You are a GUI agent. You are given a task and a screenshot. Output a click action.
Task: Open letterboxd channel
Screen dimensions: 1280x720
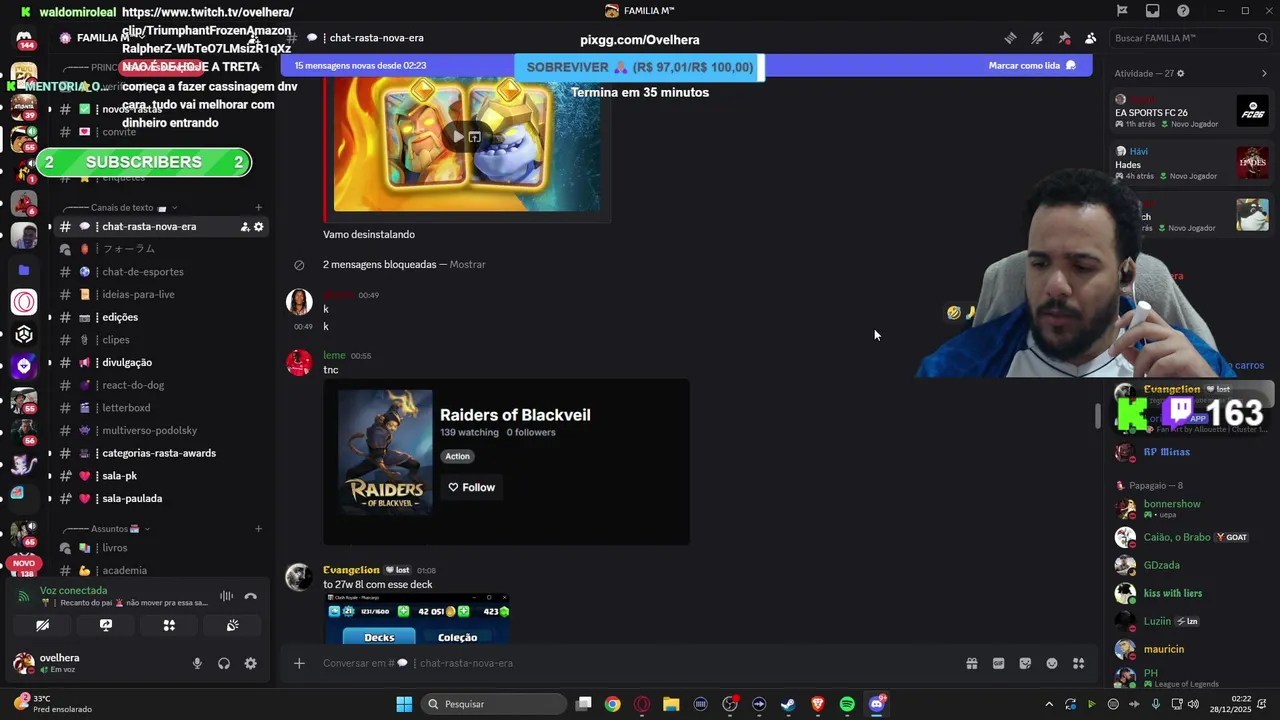[x=159, y=408]
